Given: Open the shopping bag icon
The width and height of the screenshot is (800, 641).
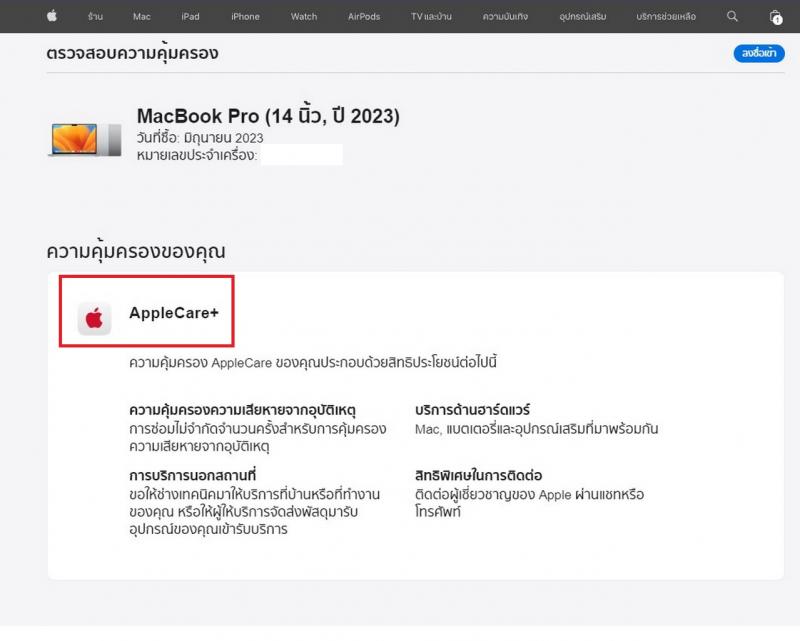Looking at the screenshot, I should pos(775,17).
